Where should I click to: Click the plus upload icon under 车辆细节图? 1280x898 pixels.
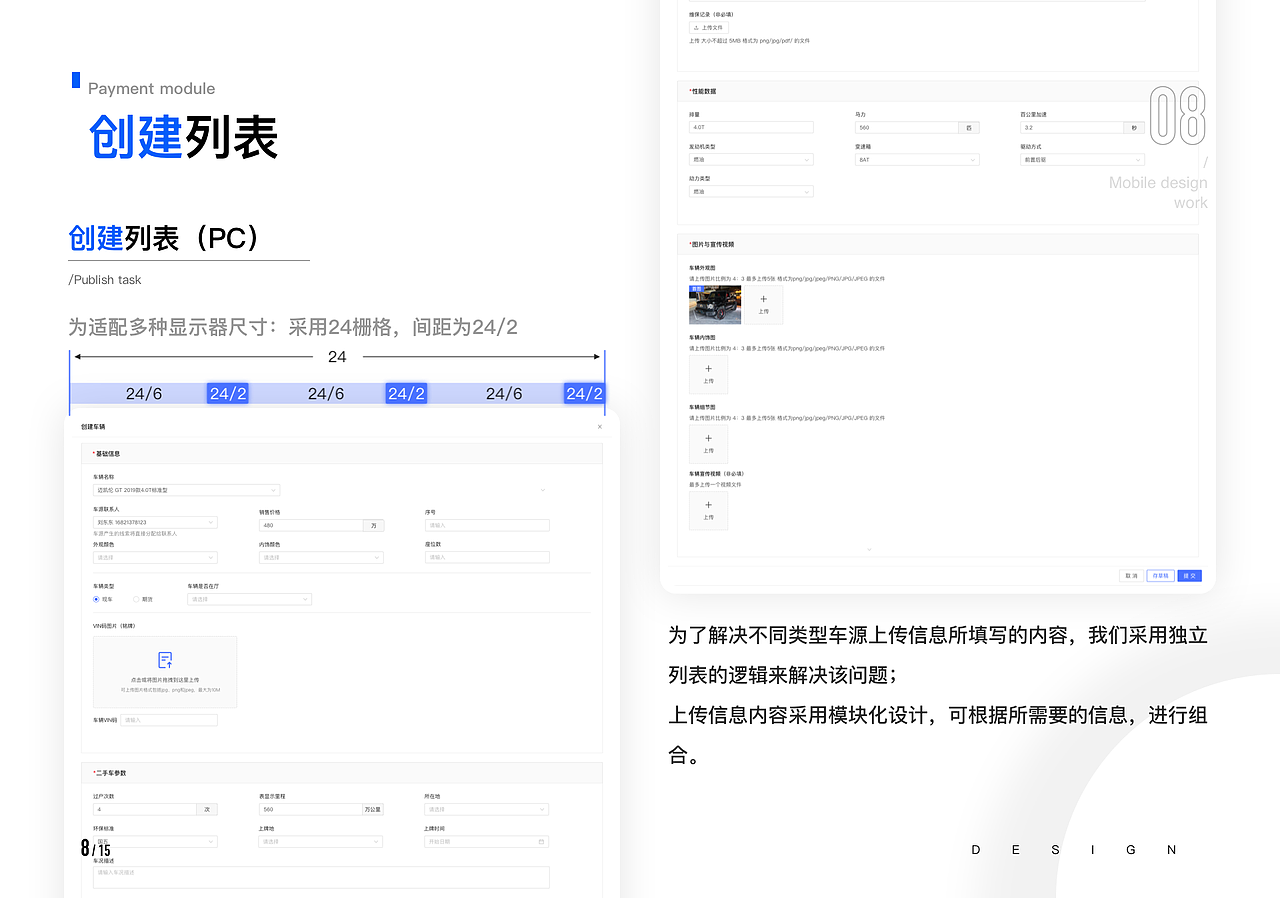pos(708,443)
